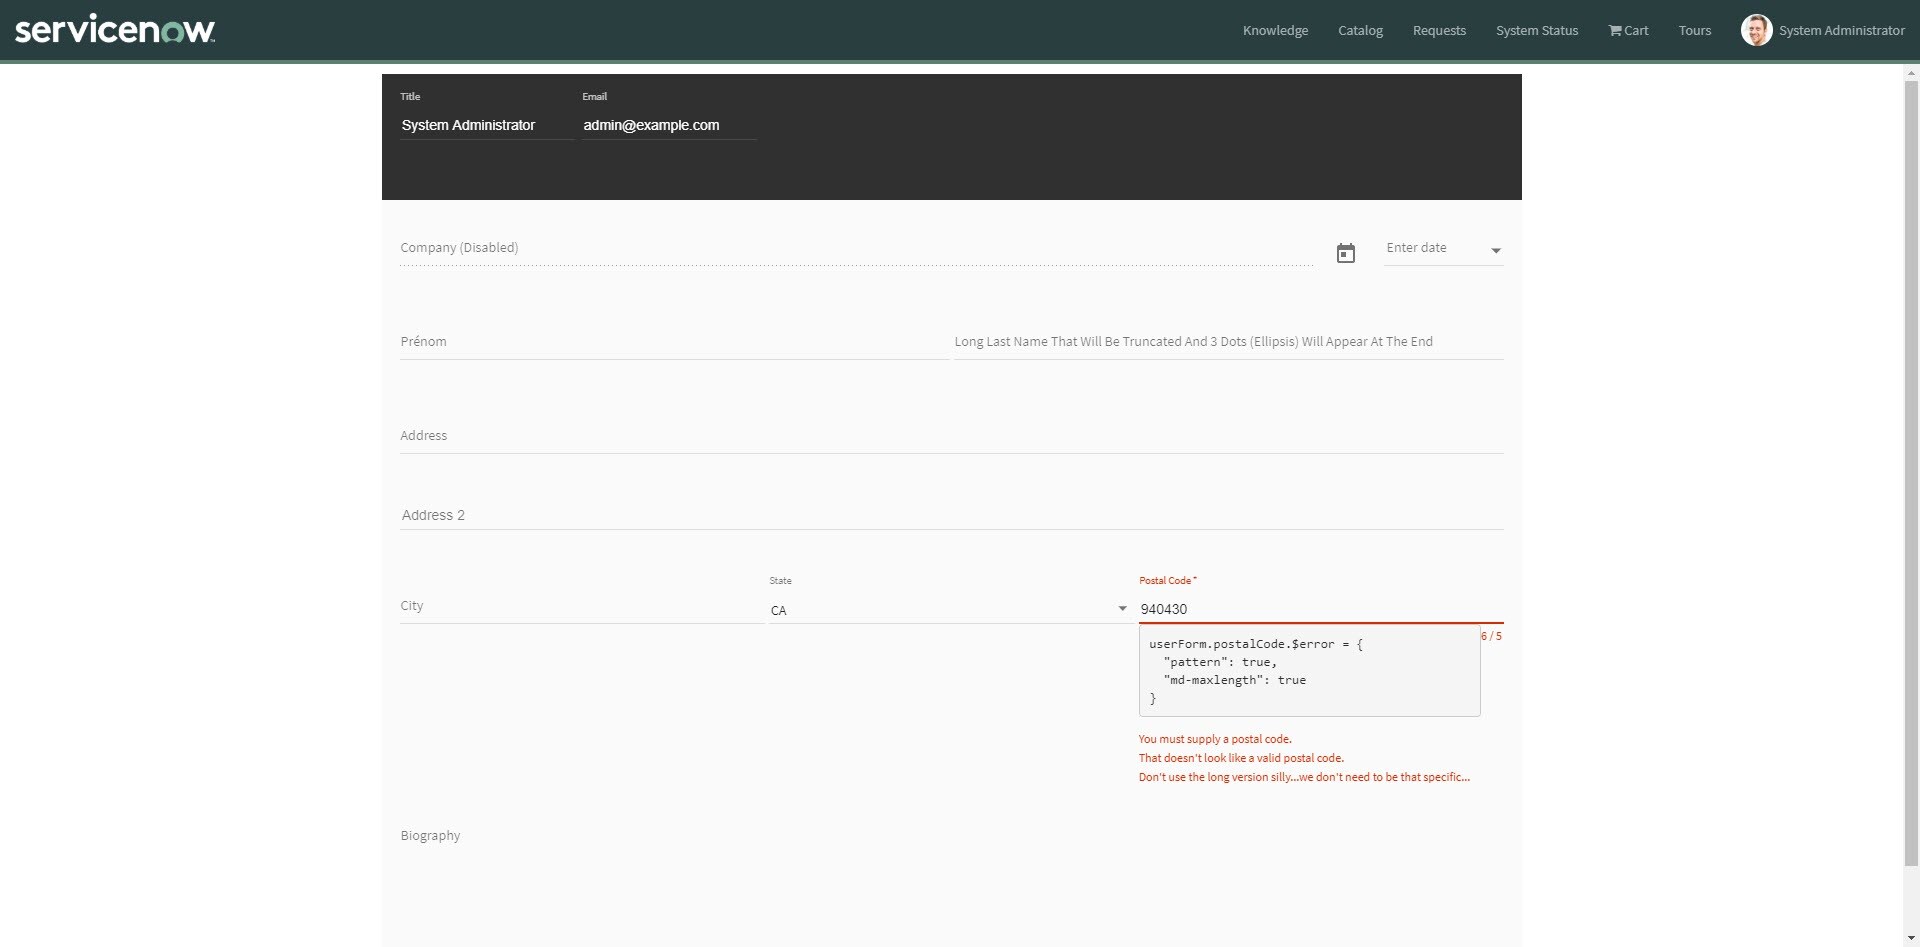The height and width of the screenshot is (947, 1920).
Task: Open the System Administrator user menu
Action: coord(1841,30)
